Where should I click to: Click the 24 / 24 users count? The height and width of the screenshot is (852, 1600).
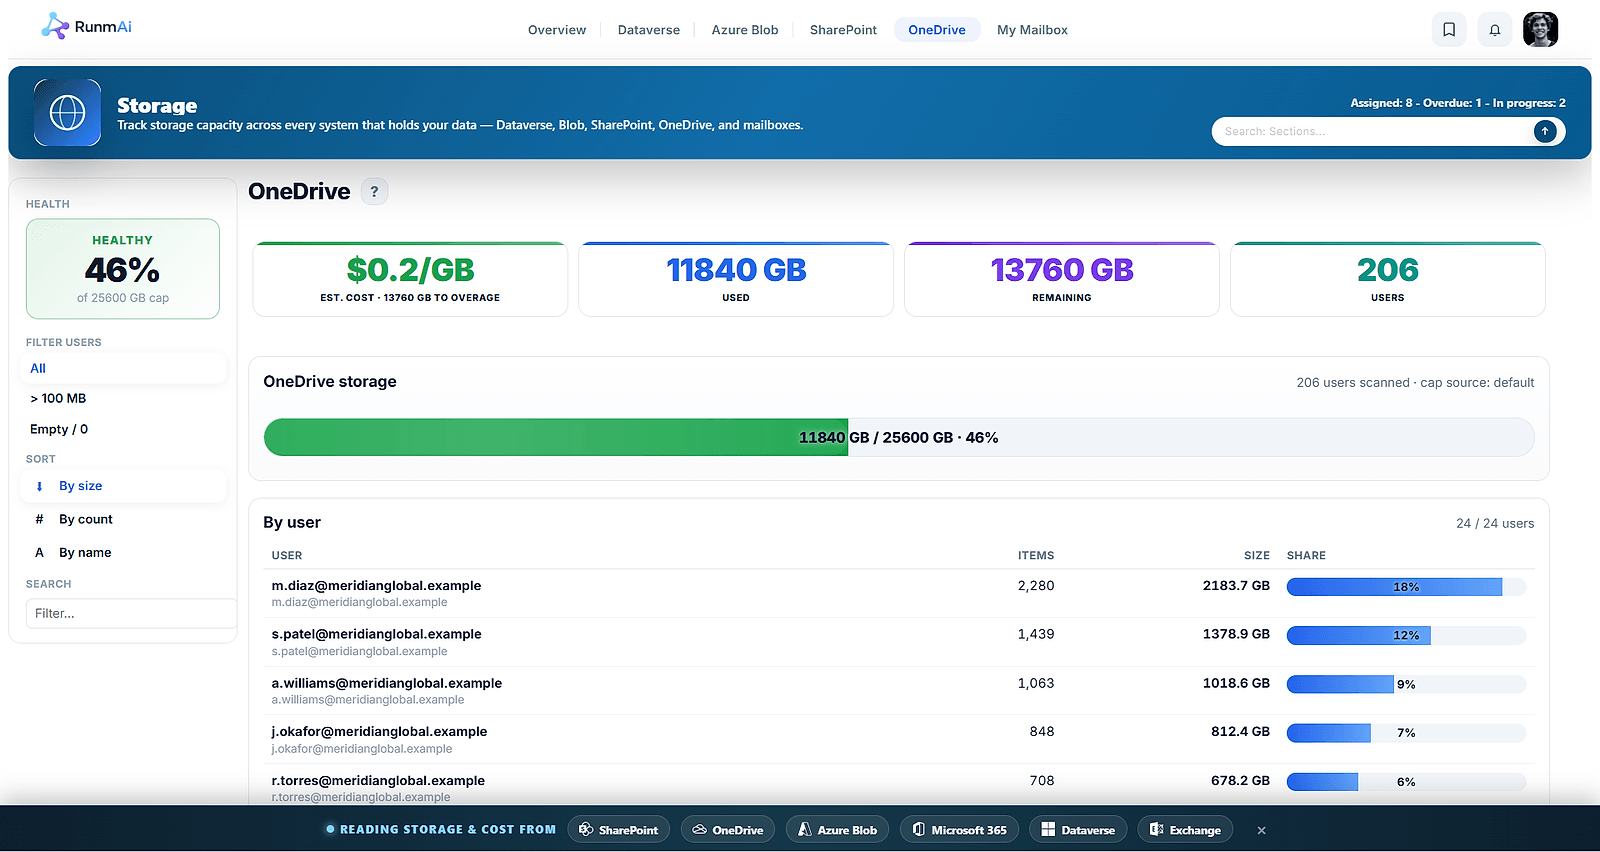tap(1495, 523)
